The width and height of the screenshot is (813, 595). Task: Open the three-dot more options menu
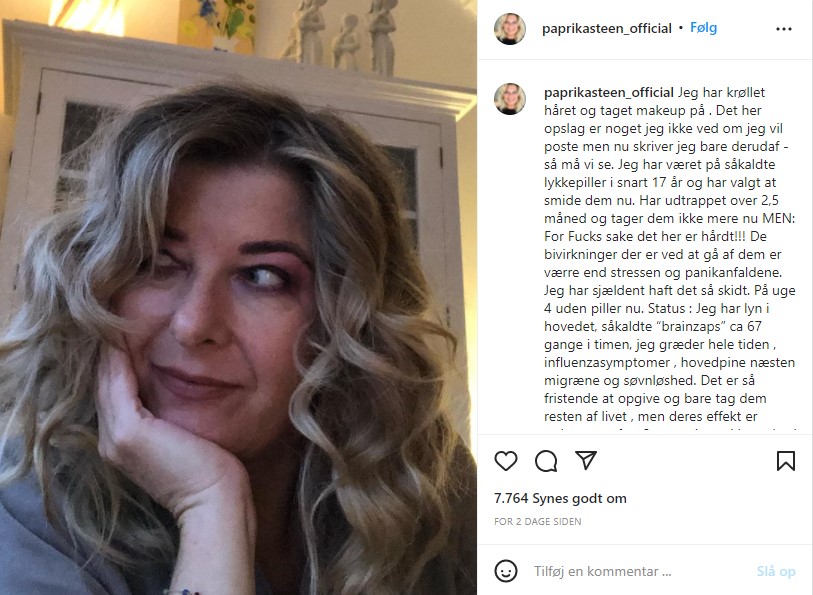point(783,29)
